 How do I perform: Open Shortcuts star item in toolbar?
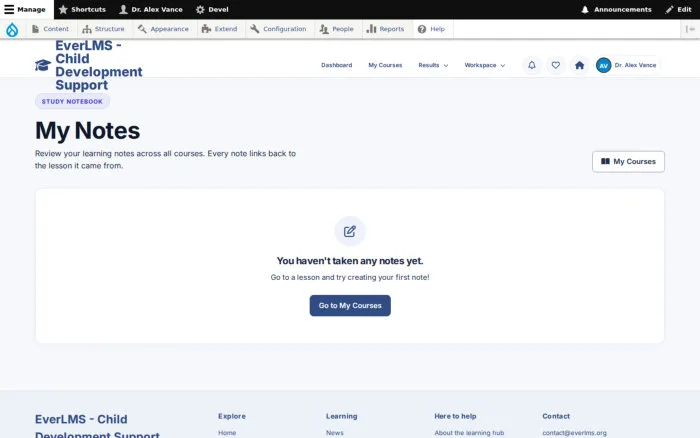pyautogui.click(x=82, y=9)
